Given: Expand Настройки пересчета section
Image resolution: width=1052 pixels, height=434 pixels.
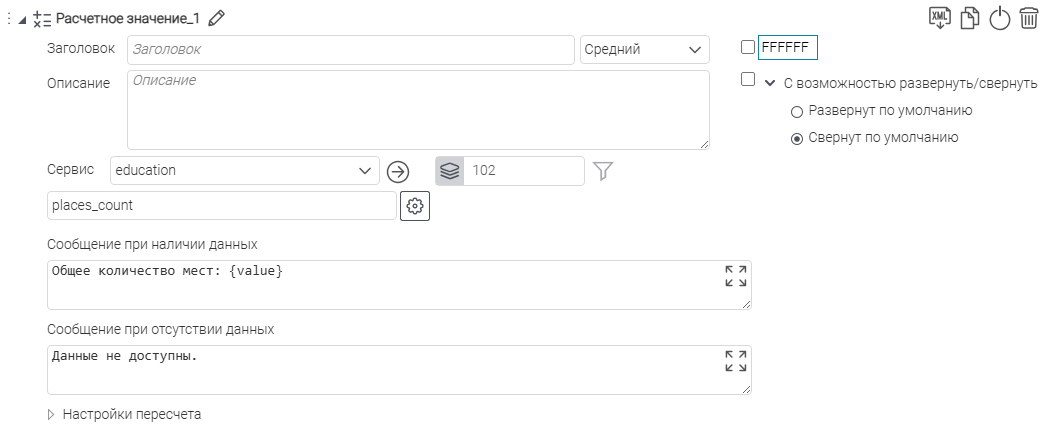Looking at the screenshot, I should [52, 414].
